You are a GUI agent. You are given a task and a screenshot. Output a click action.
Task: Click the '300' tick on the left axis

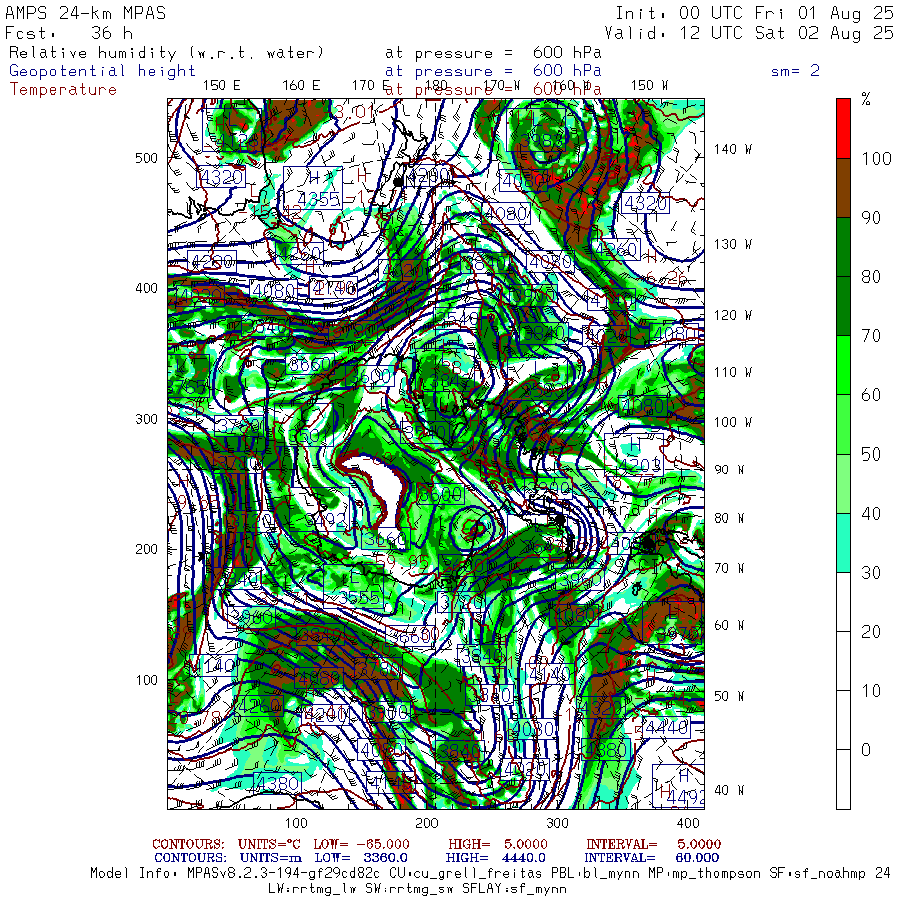coord(146,419)
